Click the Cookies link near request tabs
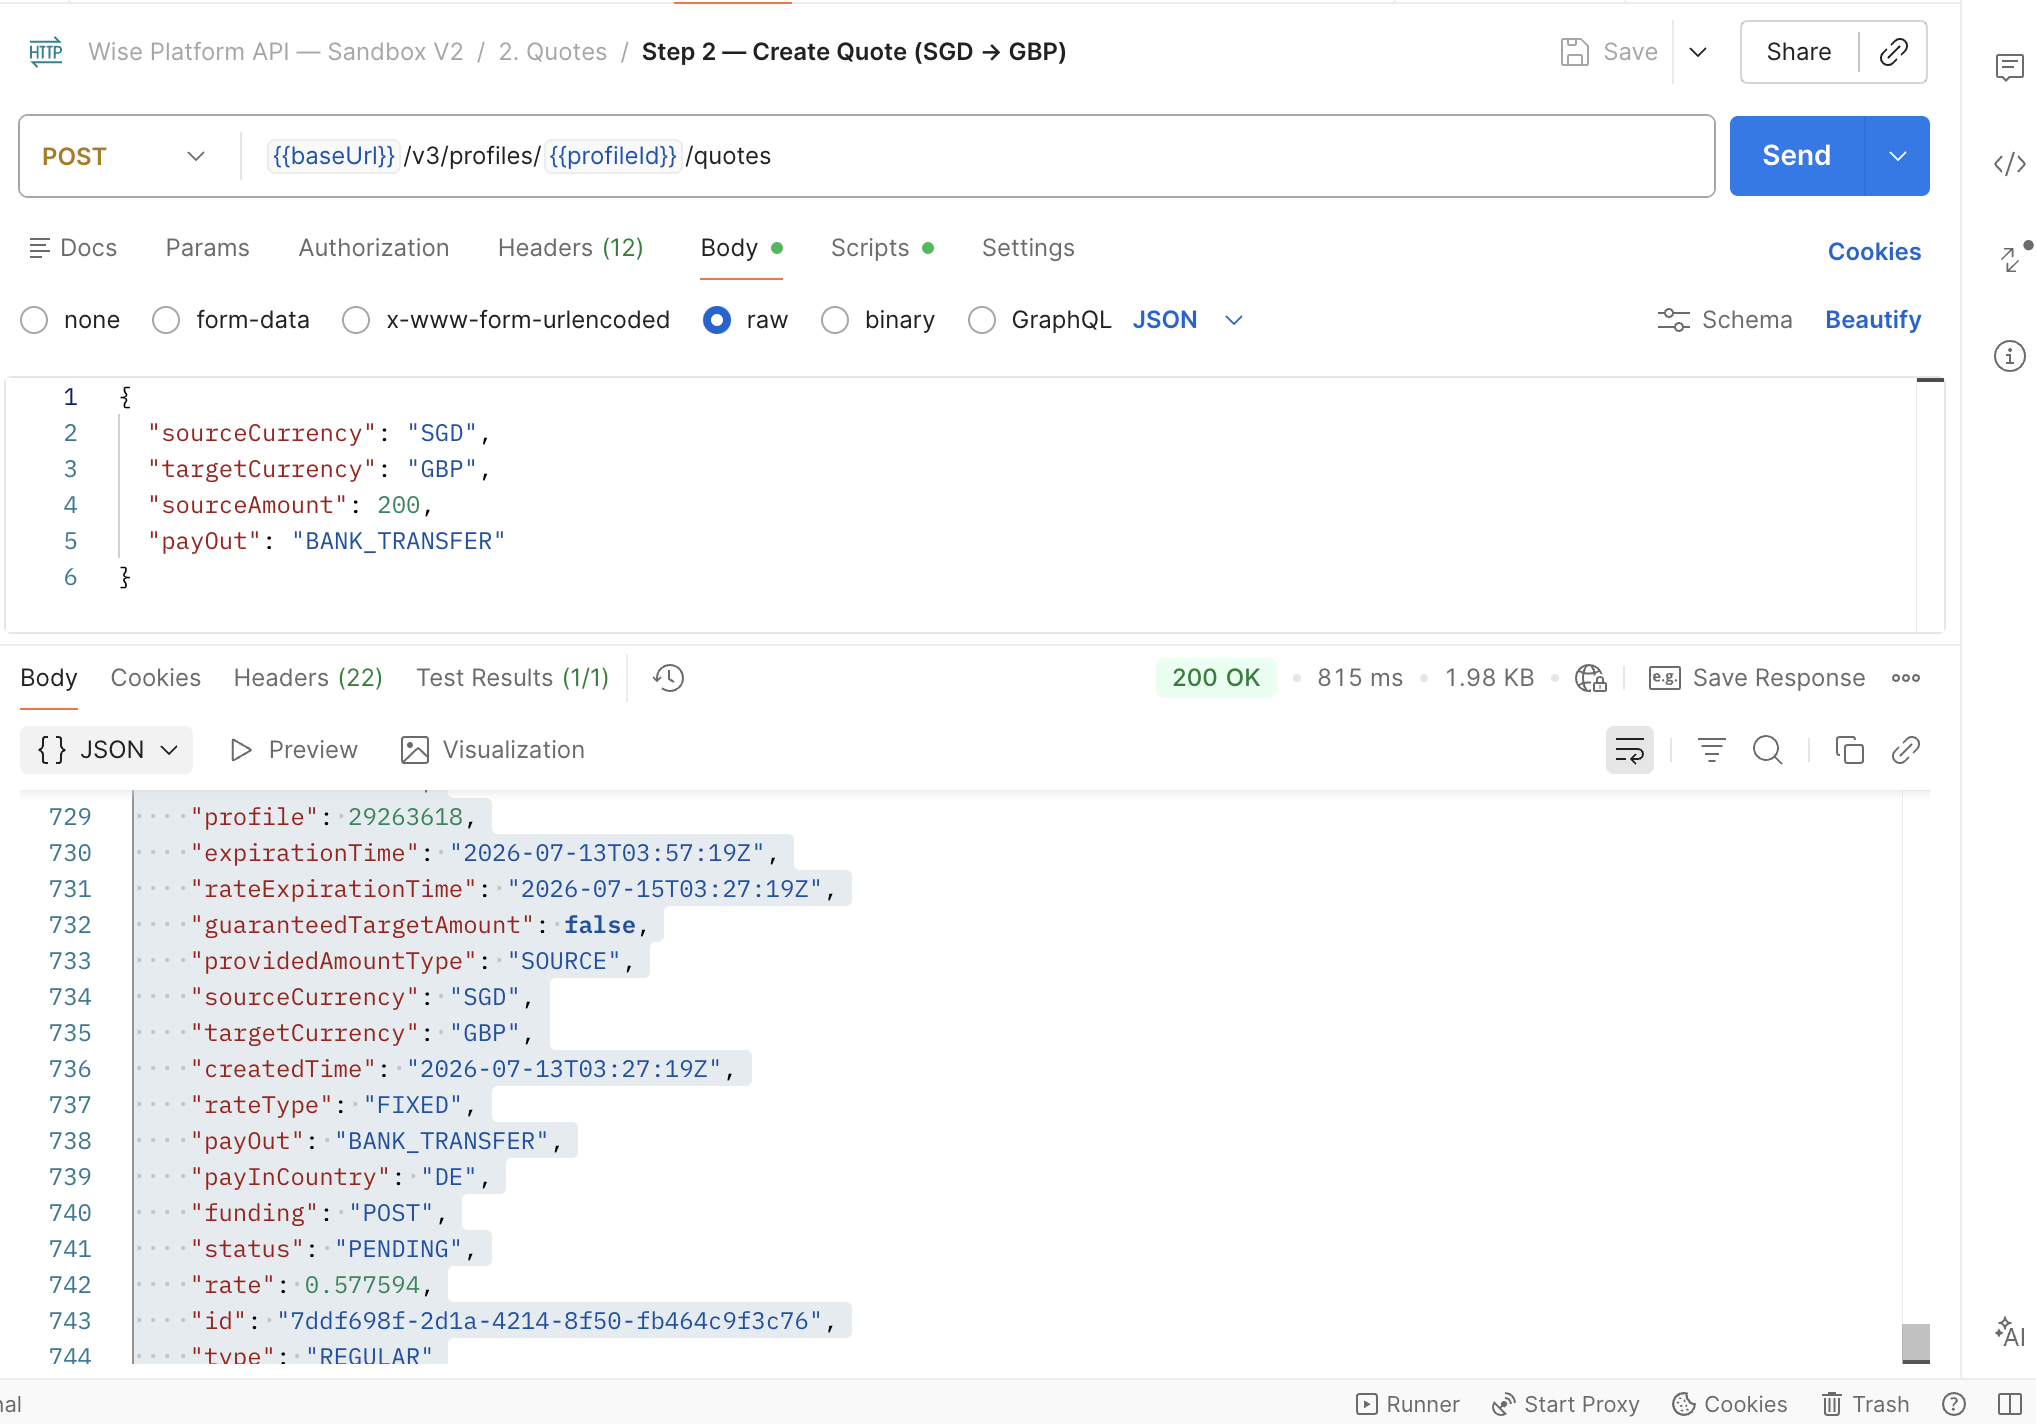This screenshot has height=1424, width=2036. click(x=1874, y=252)
